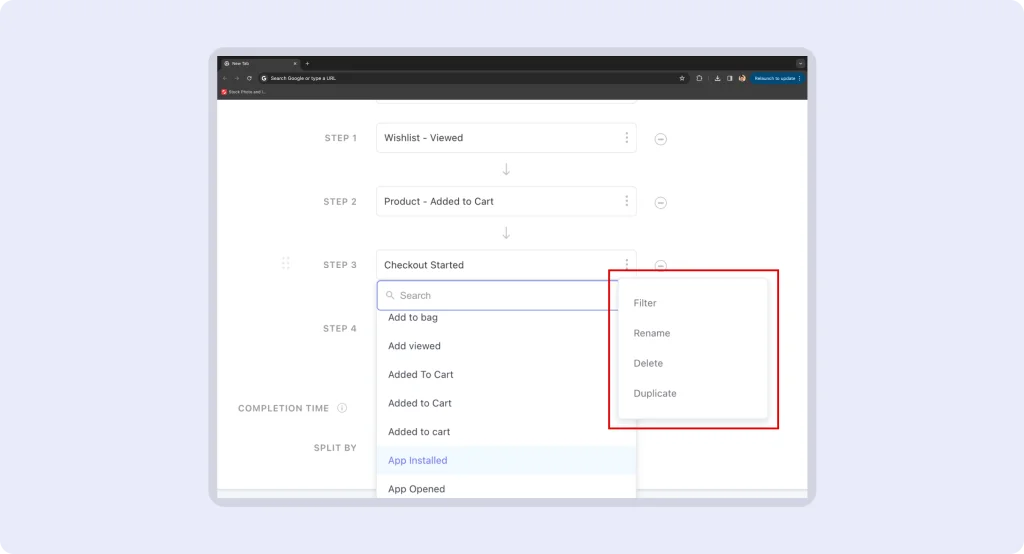Open the browser downloads icon
Screen dimensions: 1024x554
click(717, 78)
